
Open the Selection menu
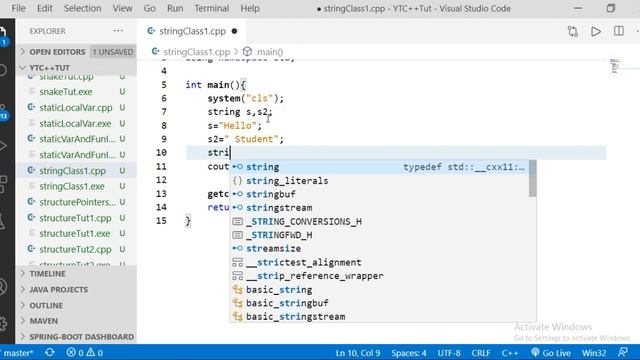pyautogui.click(x=82, y=8)
